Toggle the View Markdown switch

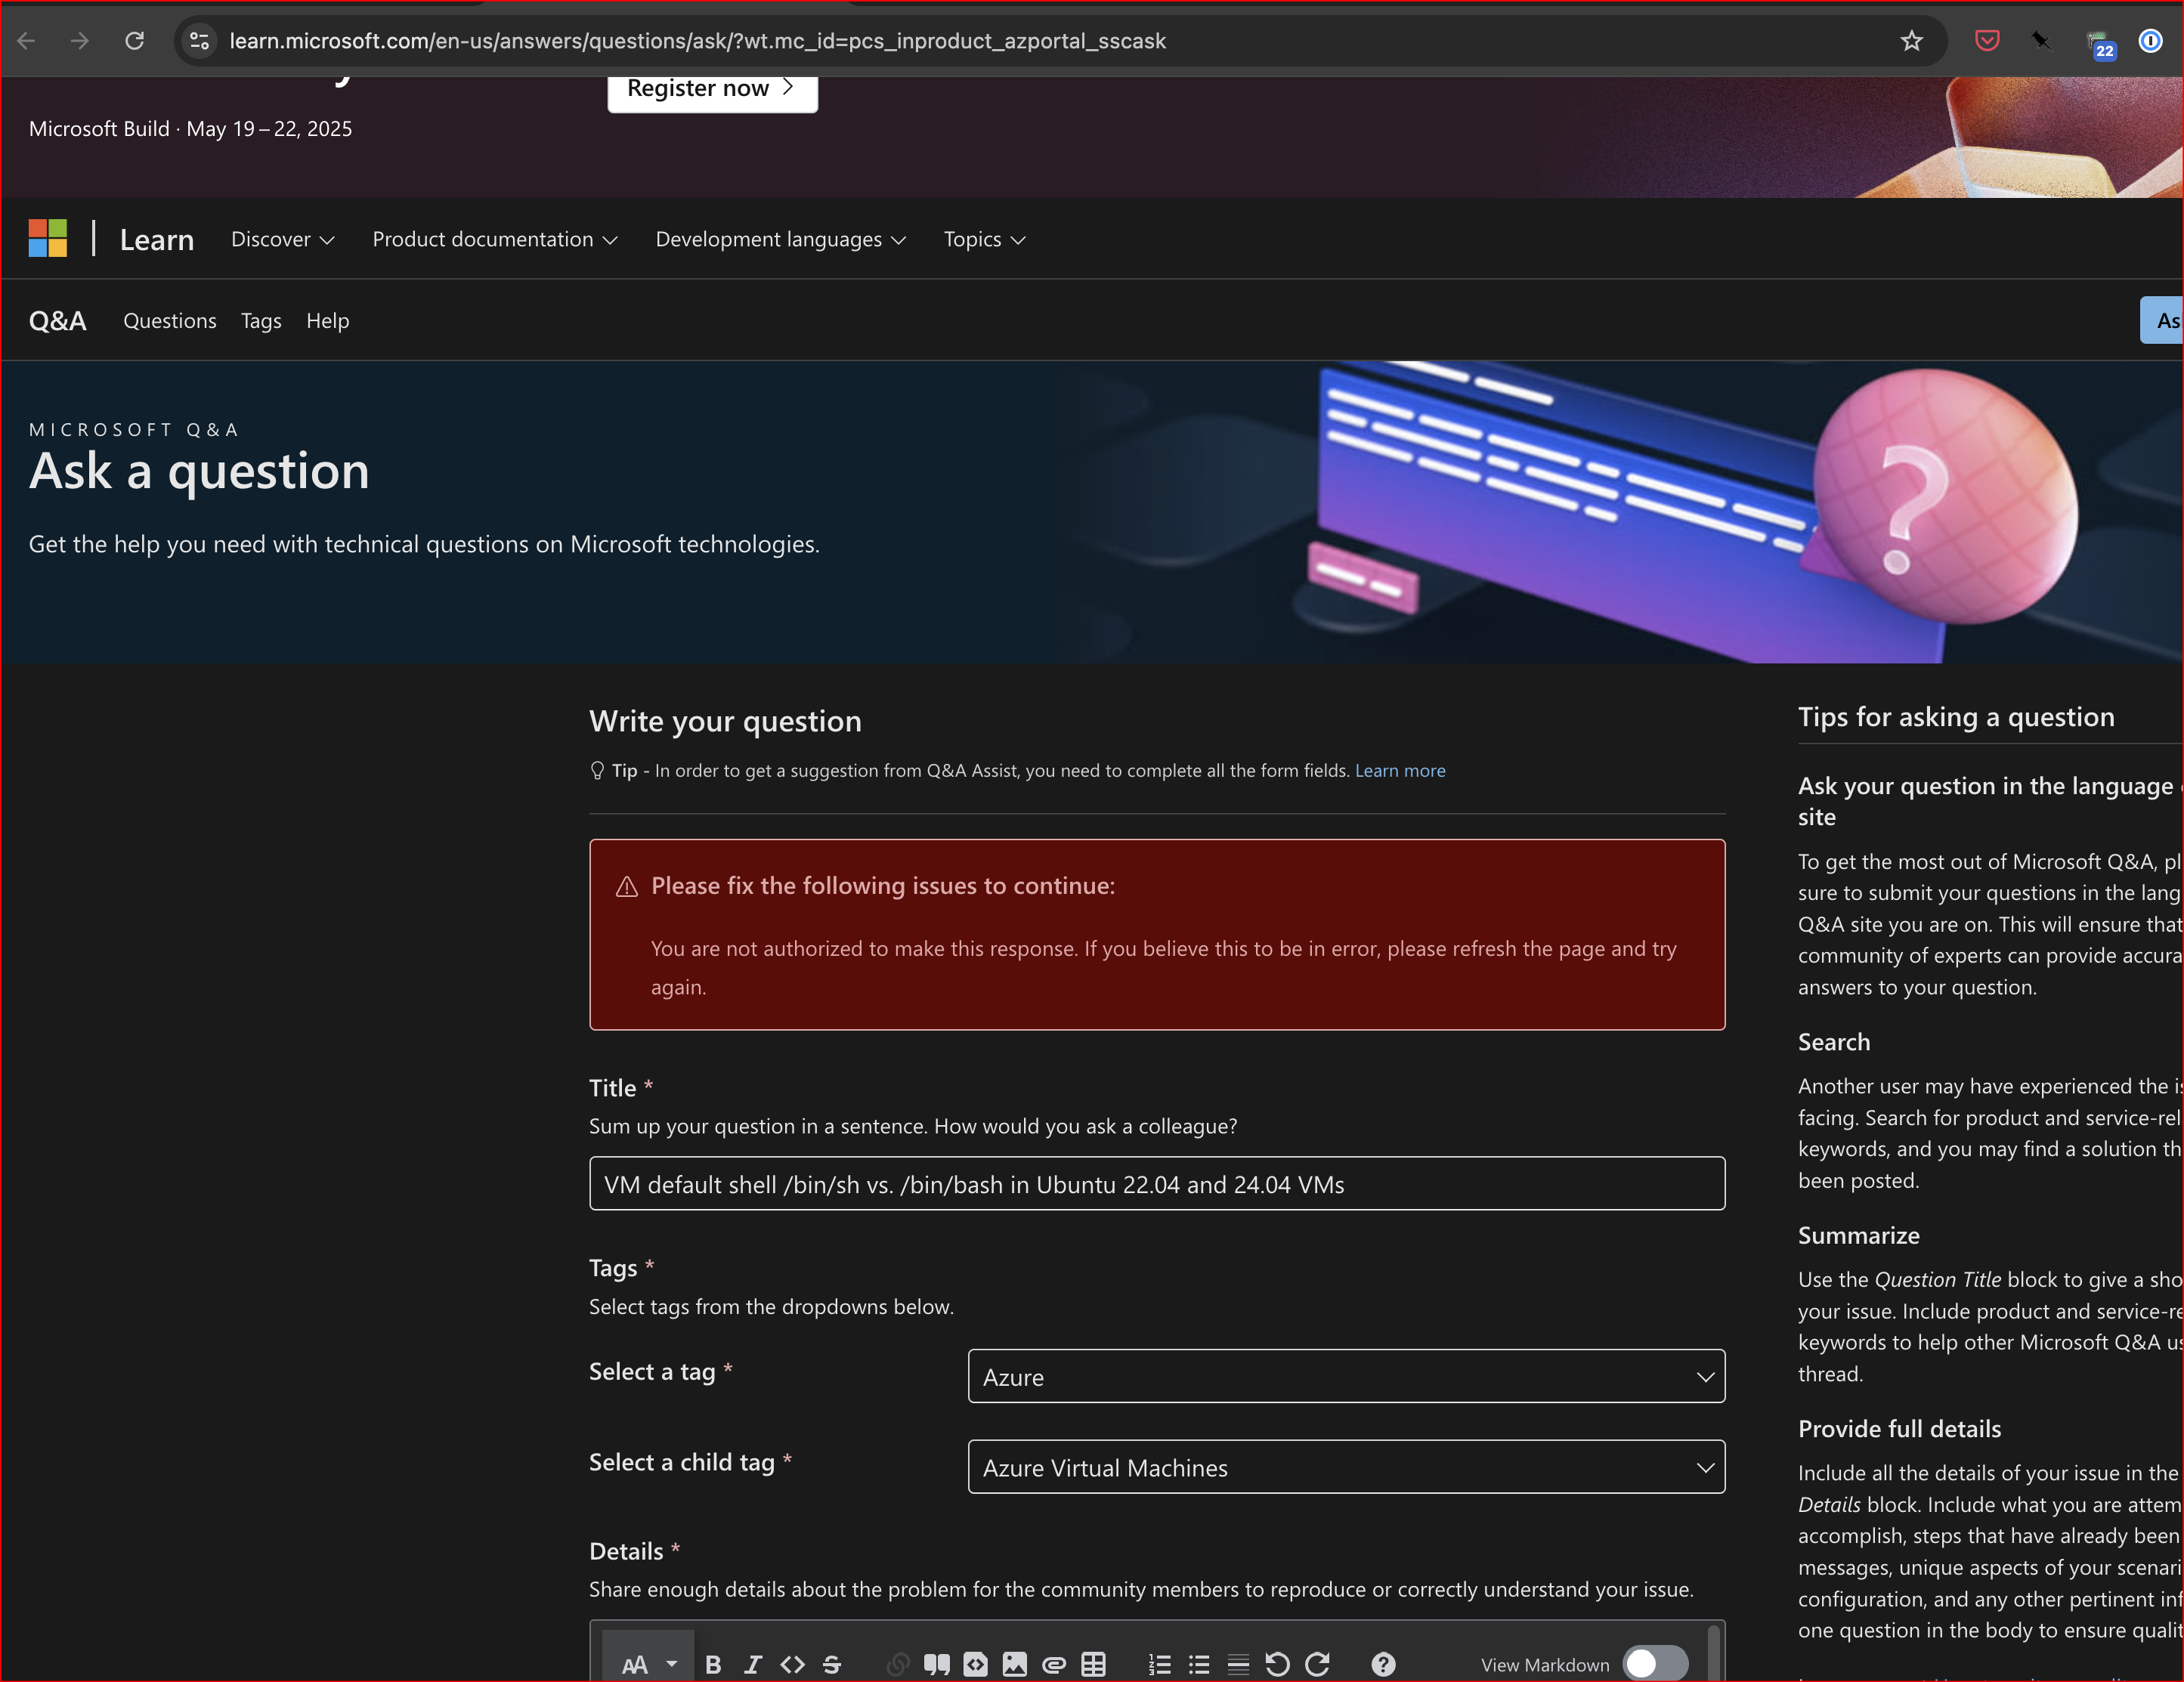pos(1655,1664)
